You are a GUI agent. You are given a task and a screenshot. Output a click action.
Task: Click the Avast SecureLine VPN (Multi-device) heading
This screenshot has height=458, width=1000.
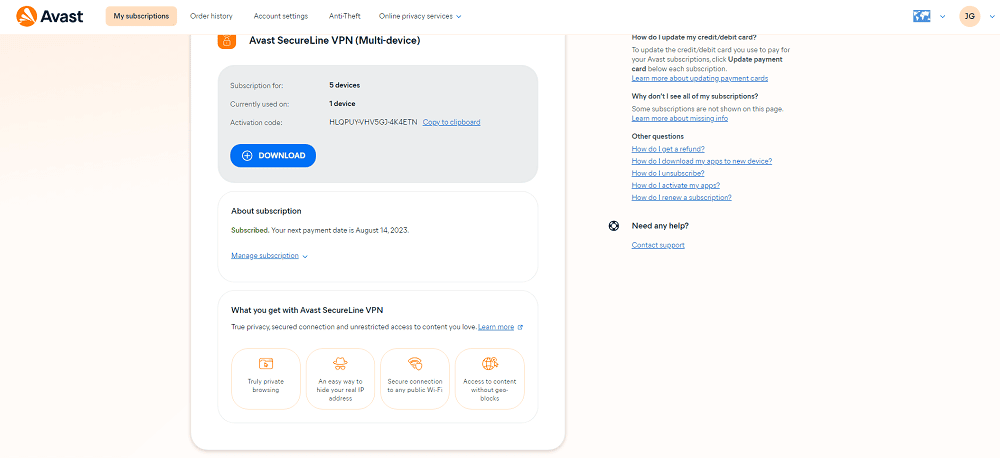(334, 41)
